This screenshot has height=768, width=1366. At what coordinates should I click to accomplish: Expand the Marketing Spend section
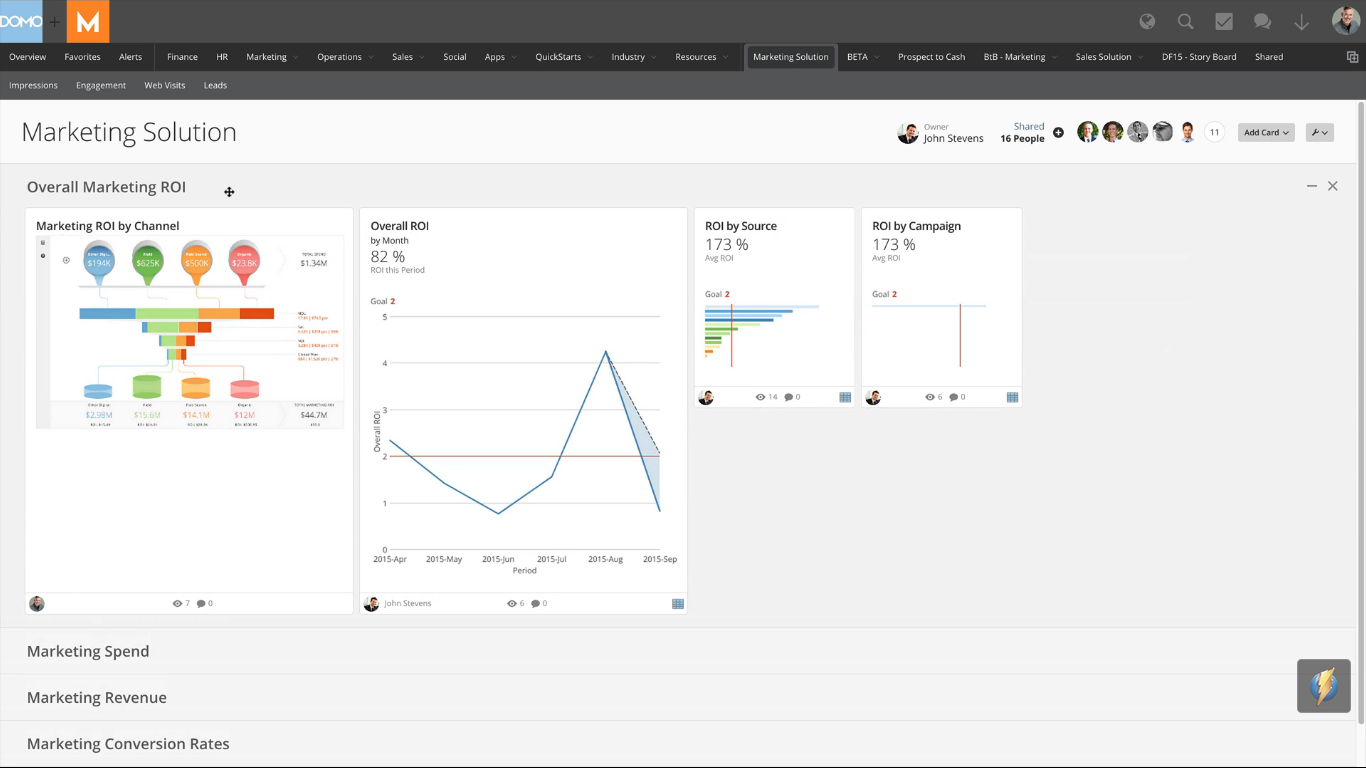point(88,651)
